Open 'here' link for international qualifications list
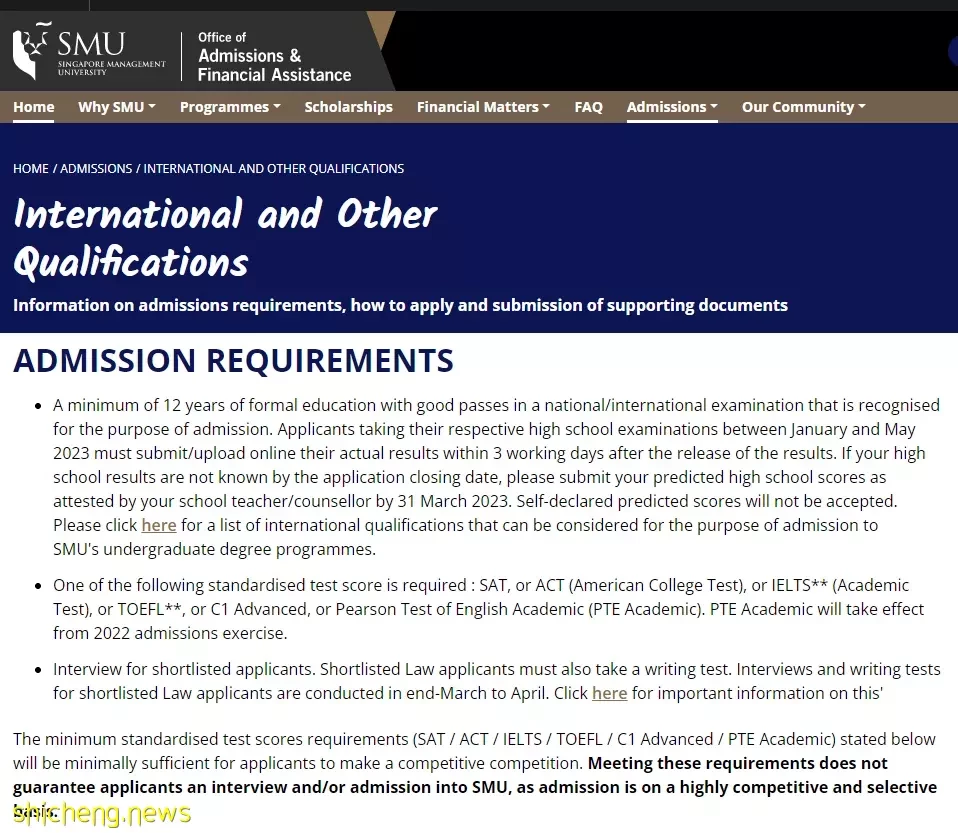This screenshot has height=833, width=958. coord(159,525)
